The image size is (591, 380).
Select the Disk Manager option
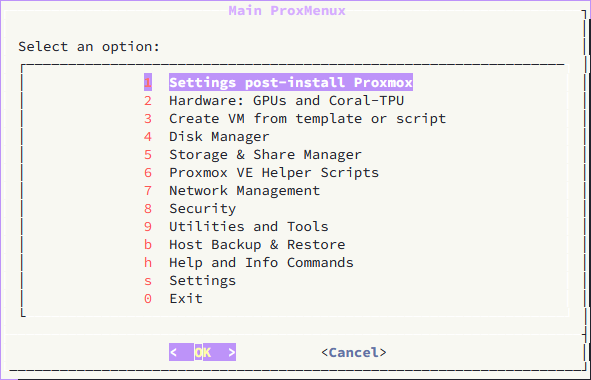219,136
